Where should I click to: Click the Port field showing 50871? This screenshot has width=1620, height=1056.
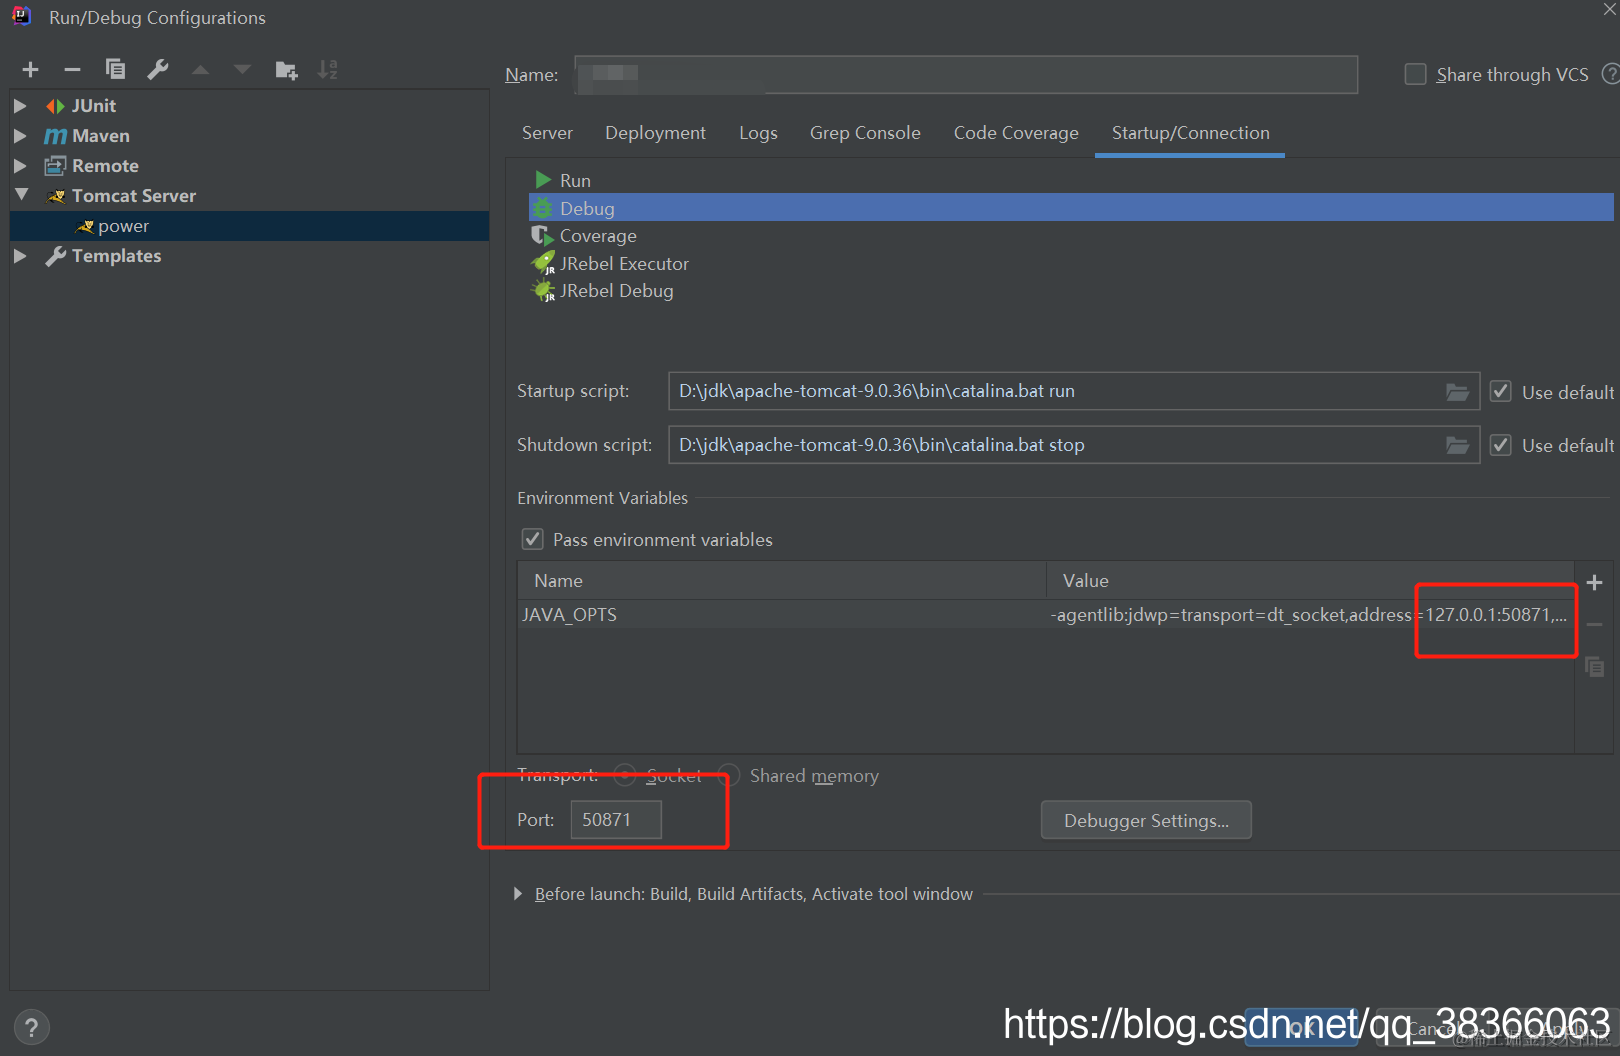pos(616,819)
